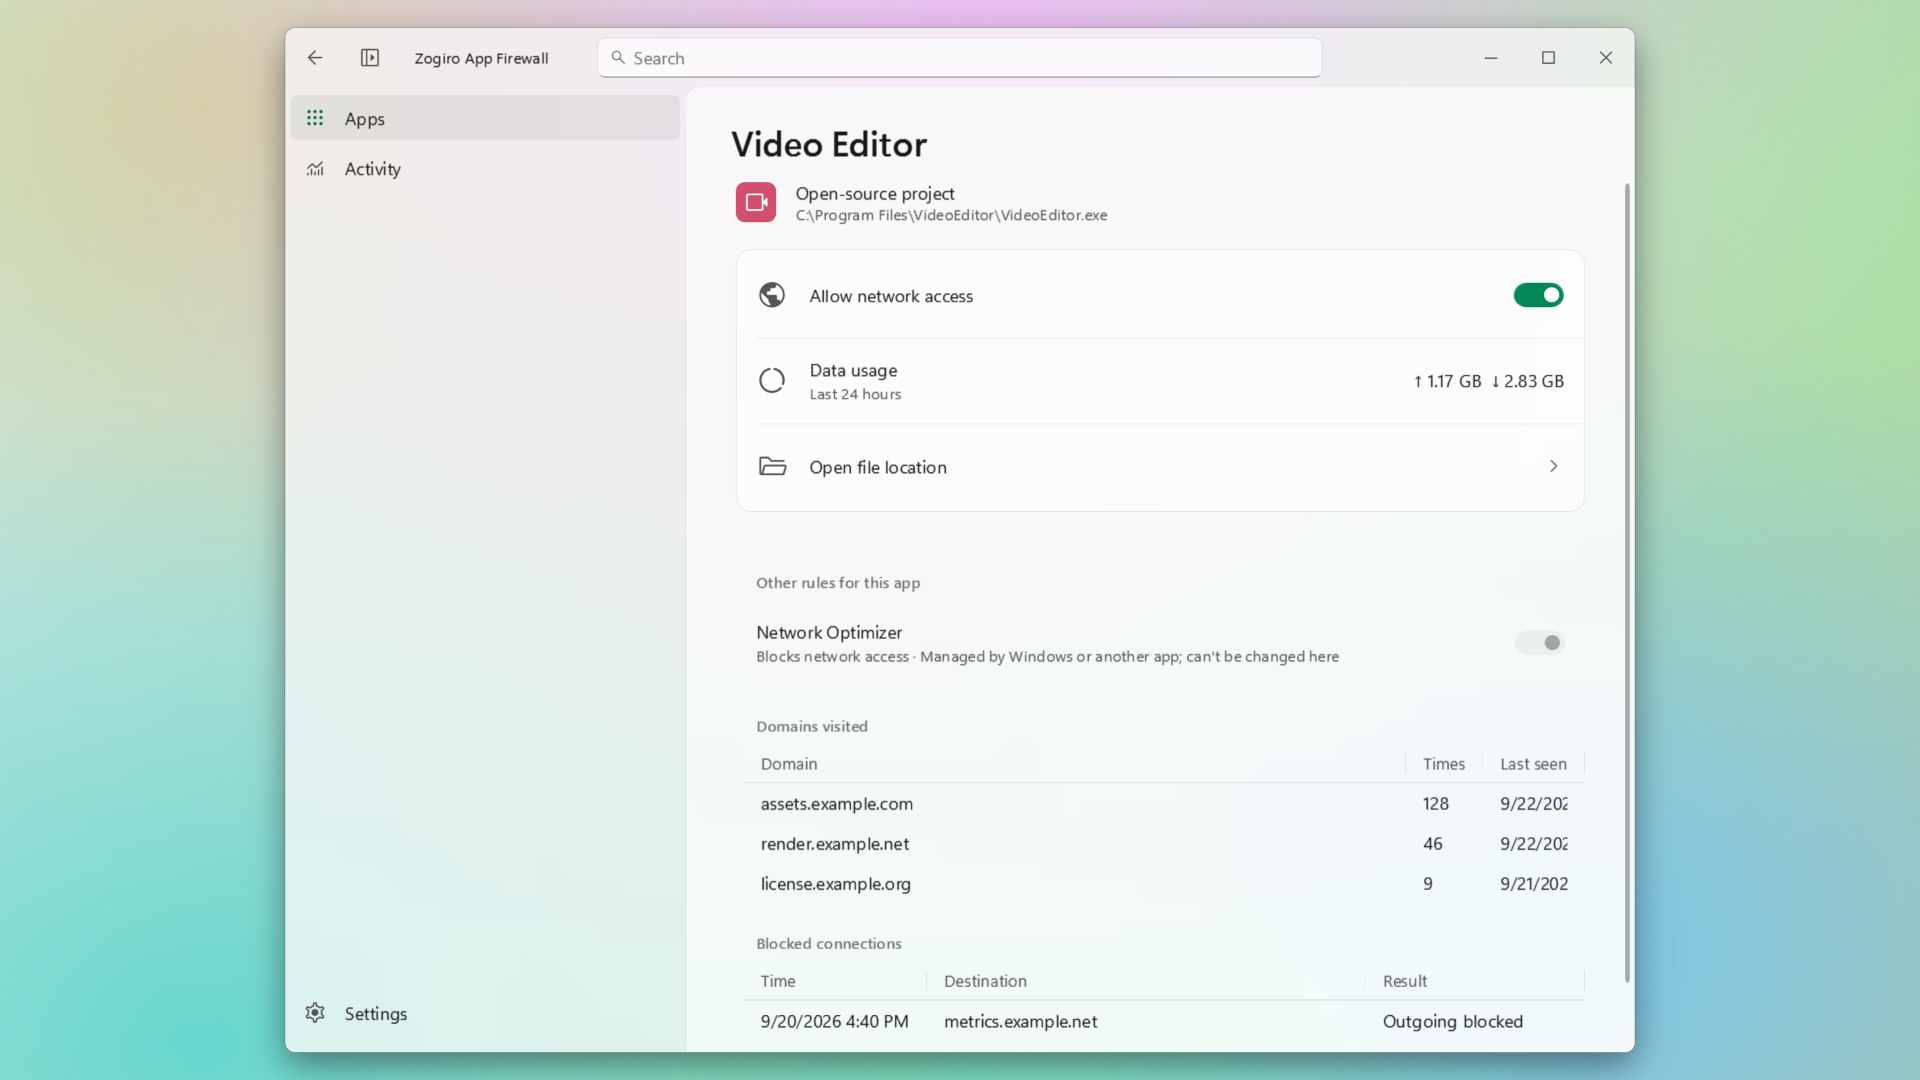
Task: Click the download usage 2.83 GB value
Action: 1527,381
